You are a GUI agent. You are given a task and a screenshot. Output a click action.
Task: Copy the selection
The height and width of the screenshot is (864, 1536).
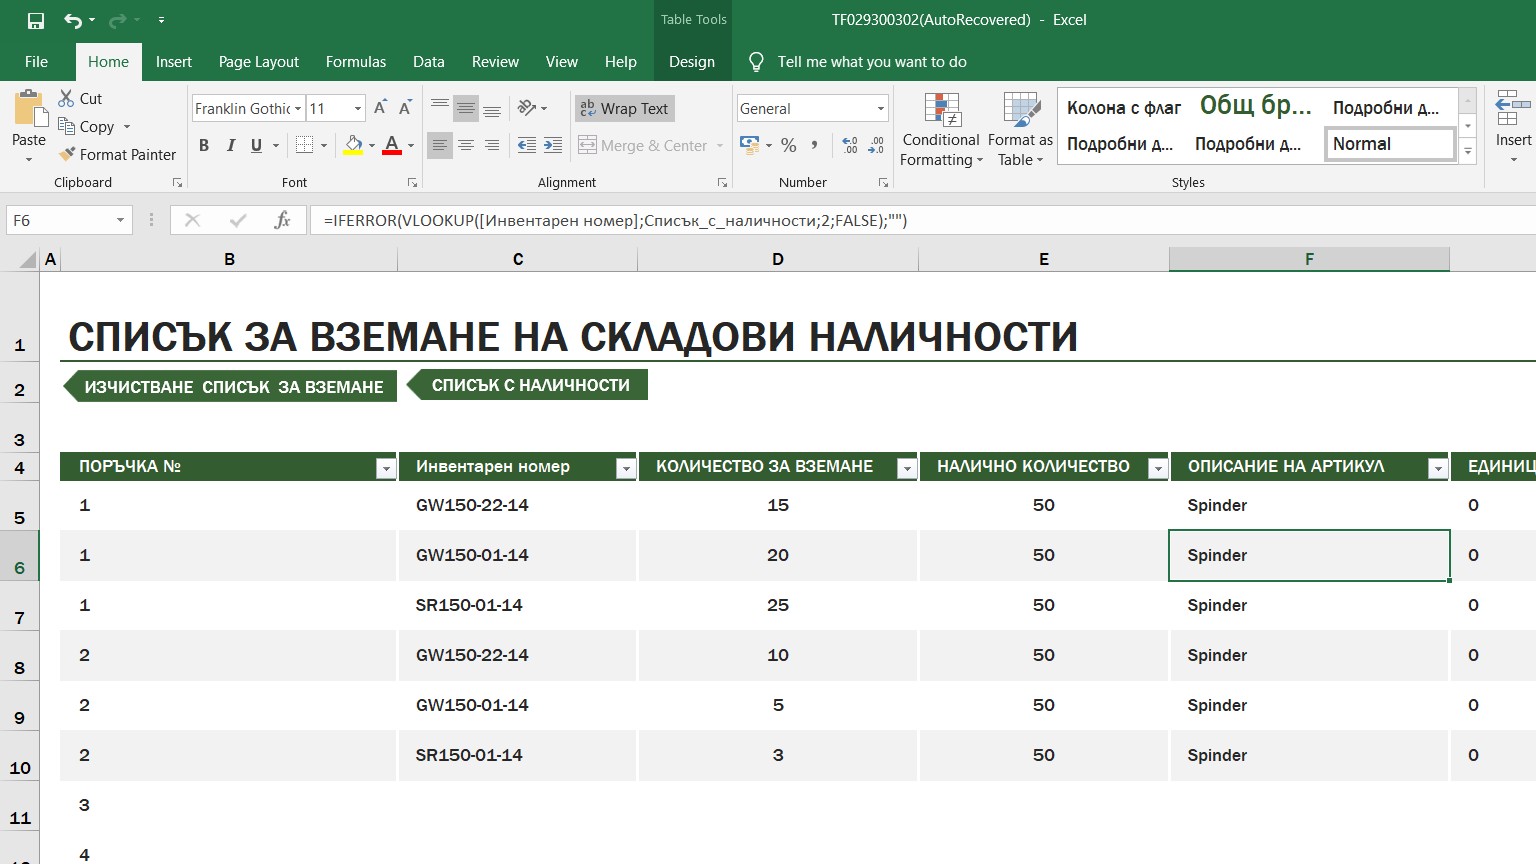[x=86, y=126]
